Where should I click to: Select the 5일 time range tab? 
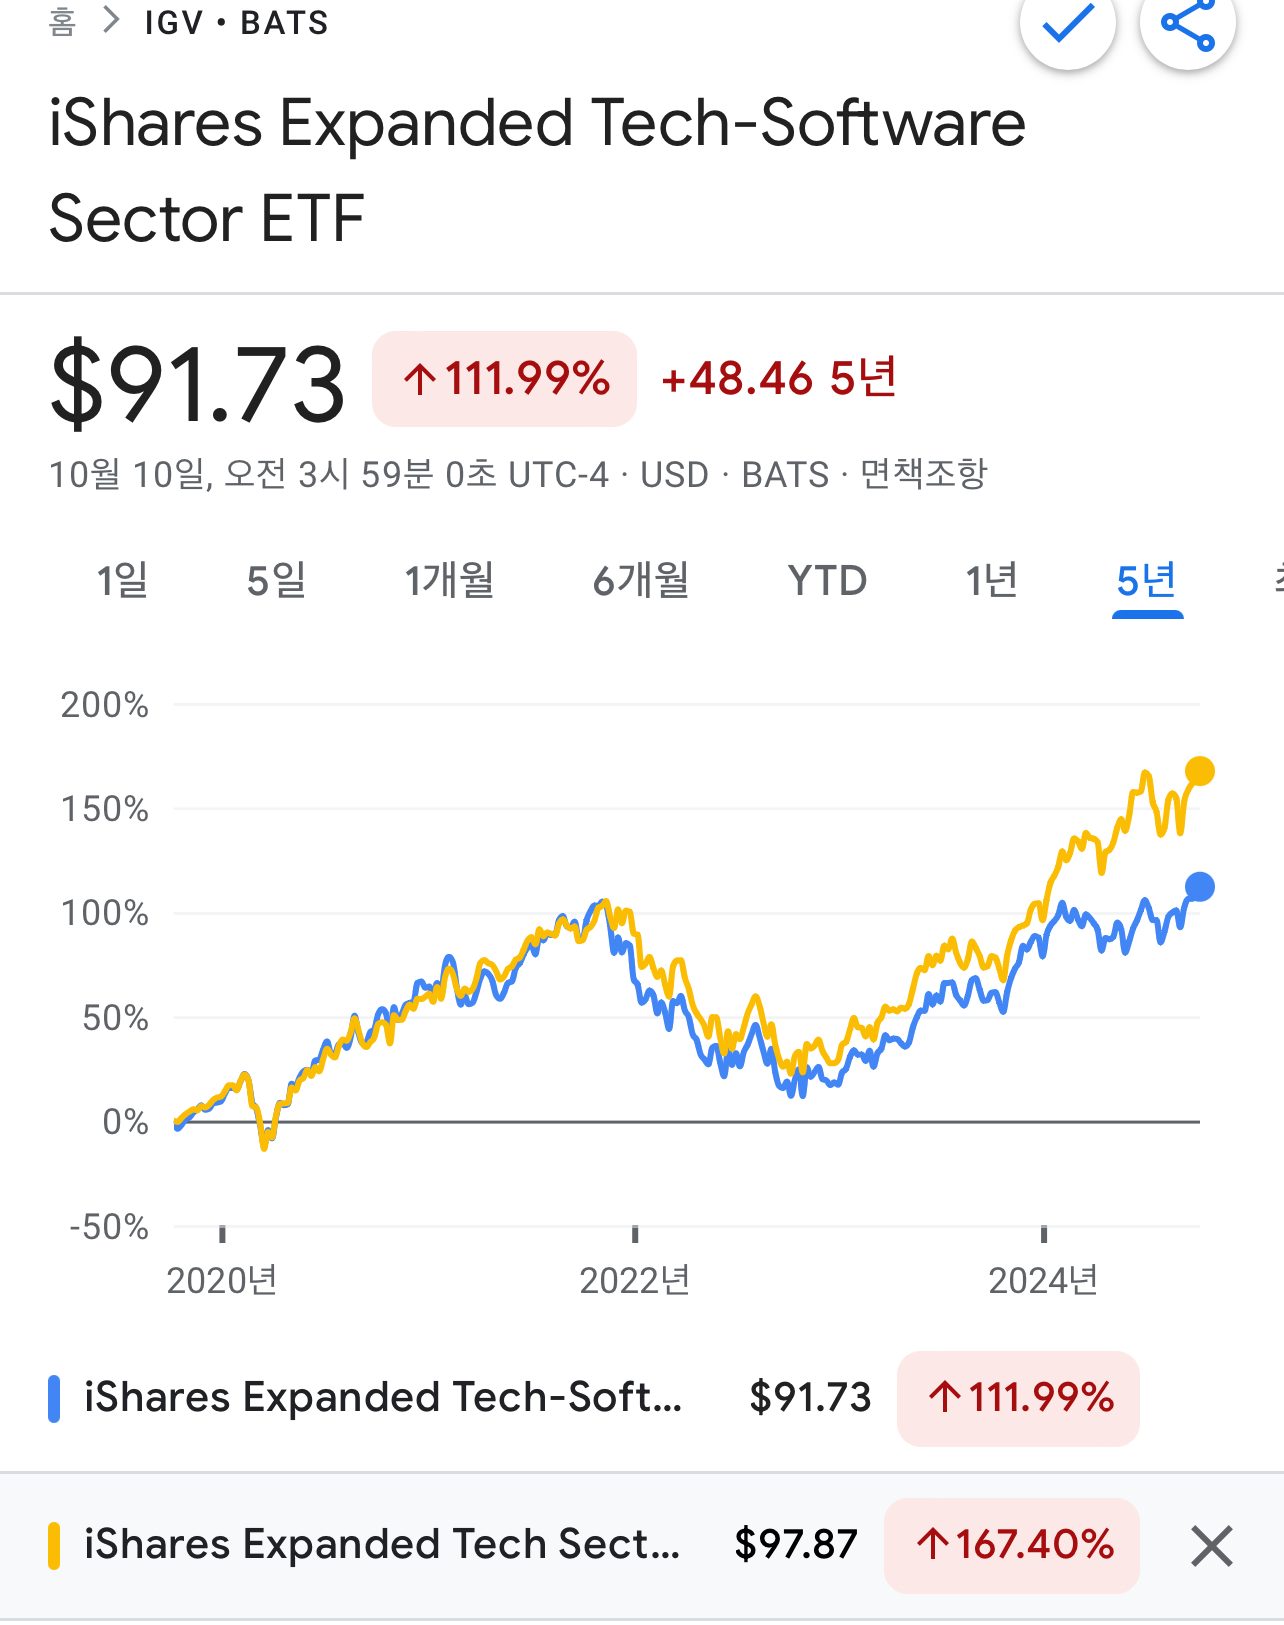click(276, 580)
